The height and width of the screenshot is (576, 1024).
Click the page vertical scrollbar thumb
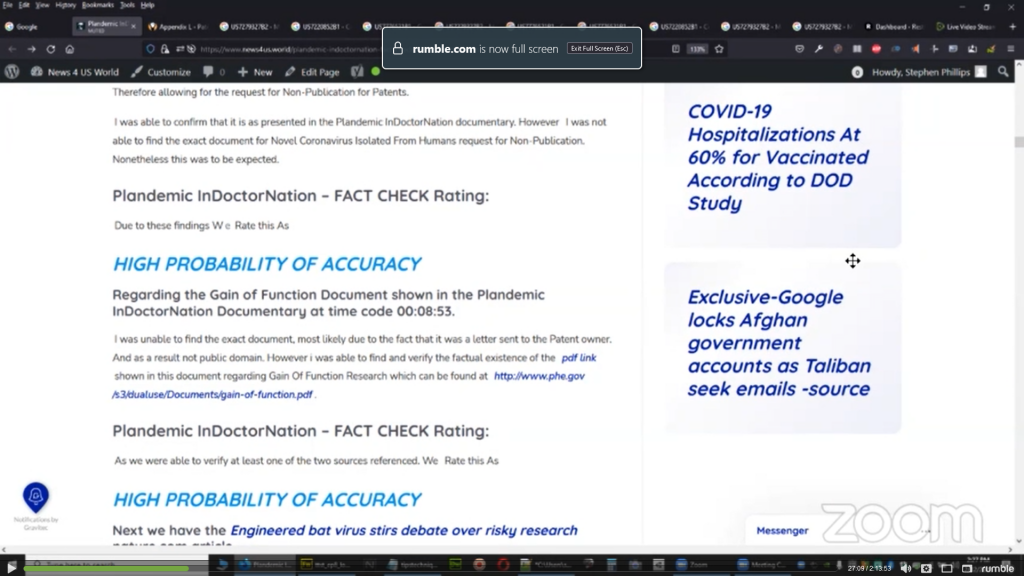pos(1019,142)
